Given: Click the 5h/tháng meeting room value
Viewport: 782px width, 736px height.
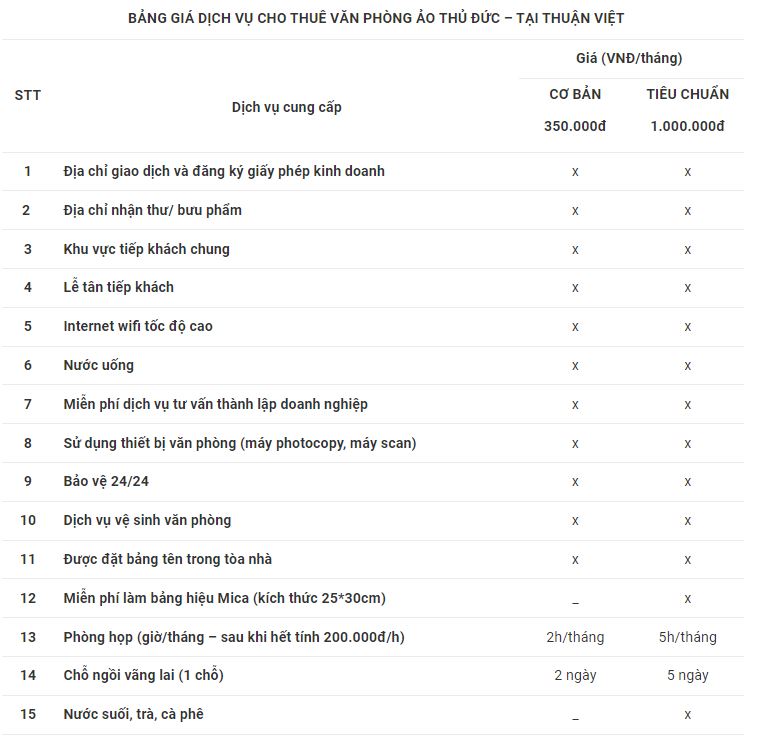Looking at the screenshot, I should click(688, 637).
